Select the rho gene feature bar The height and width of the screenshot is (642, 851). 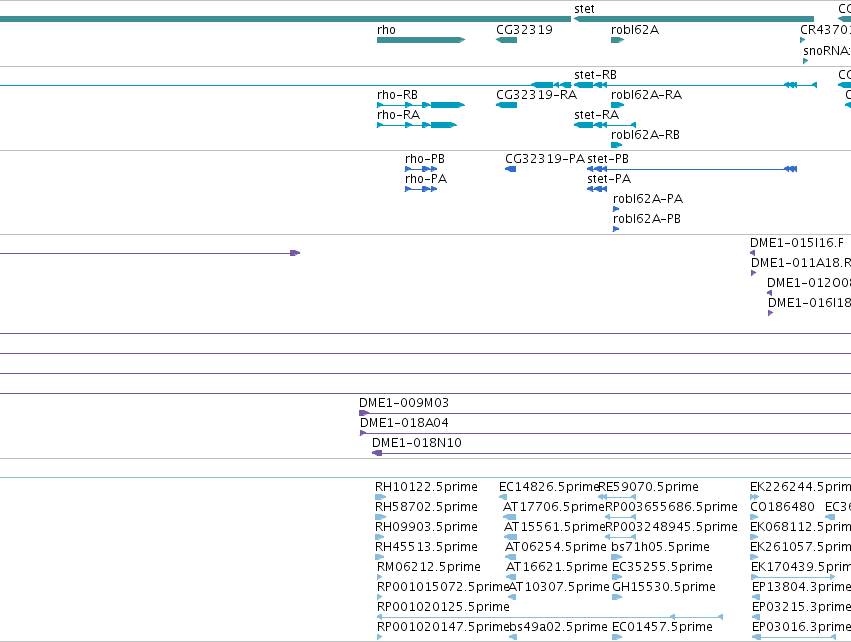(x=421, y=40)
